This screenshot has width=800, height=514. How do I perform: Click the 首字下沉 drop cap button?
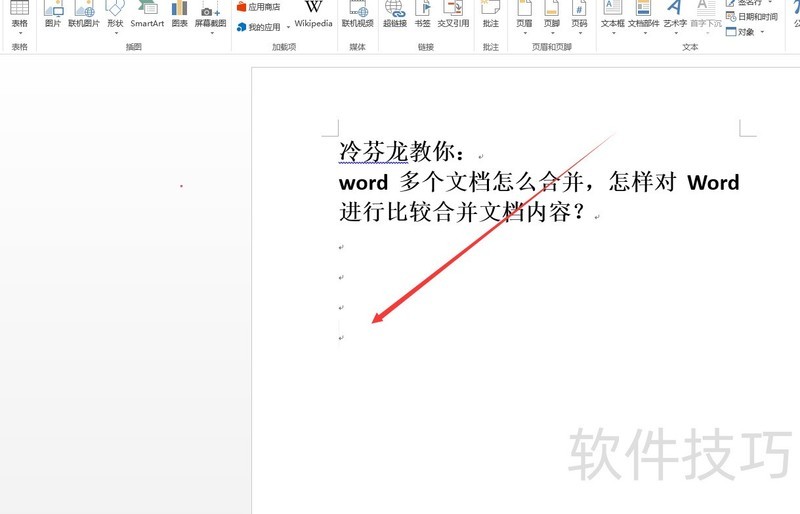click(706, 17)
